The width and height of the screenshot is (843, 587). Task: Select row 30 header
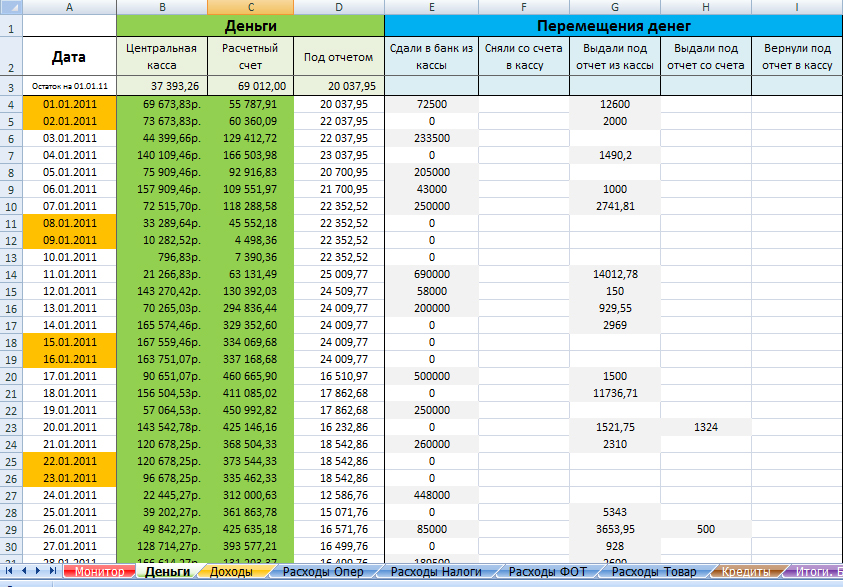11,546
